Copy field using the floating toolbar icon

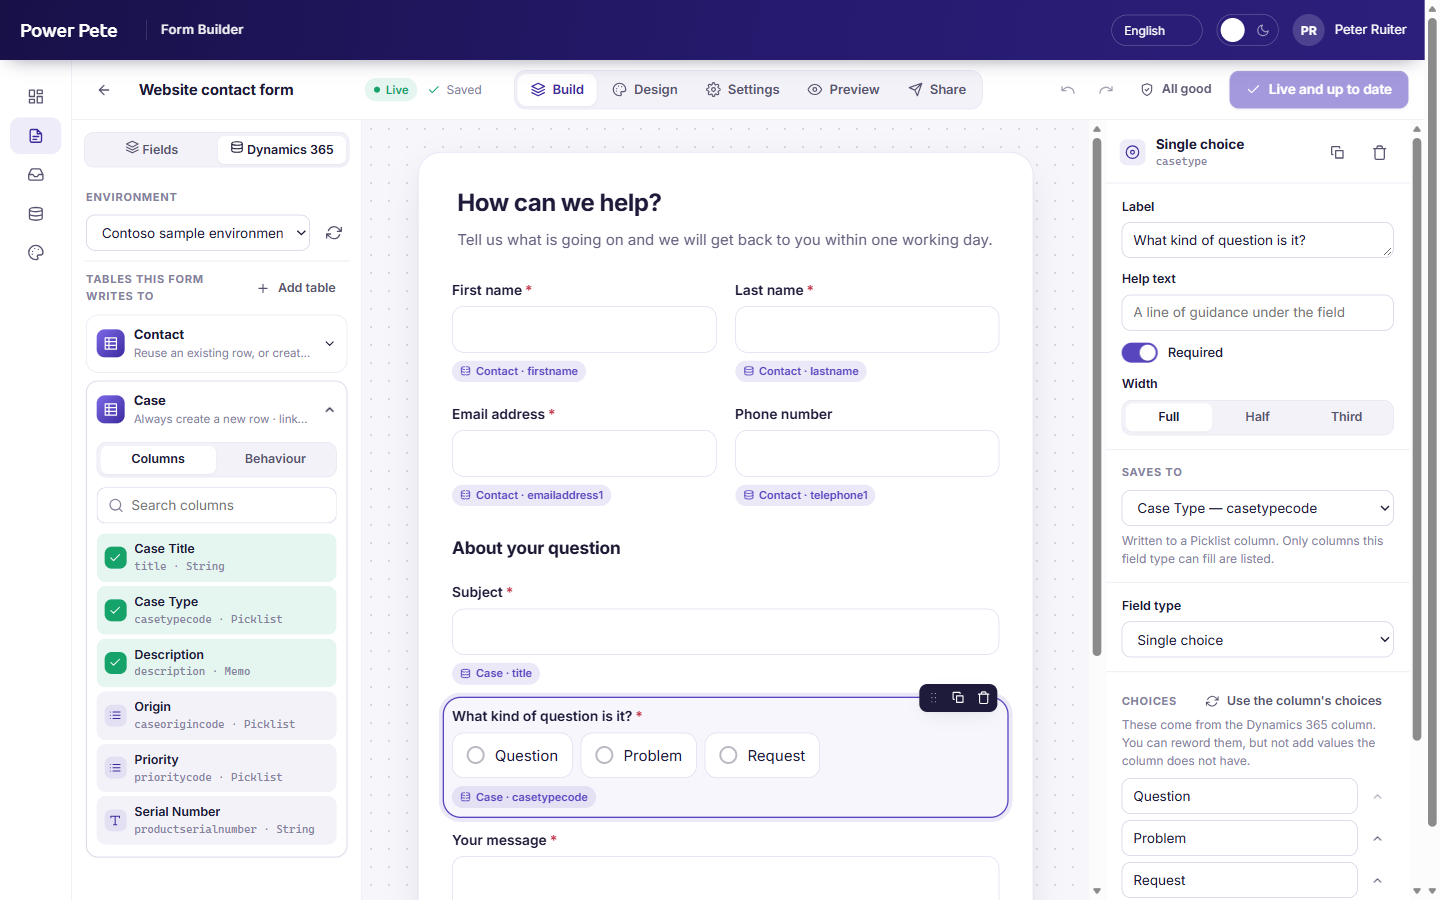[x=958, y=698]
